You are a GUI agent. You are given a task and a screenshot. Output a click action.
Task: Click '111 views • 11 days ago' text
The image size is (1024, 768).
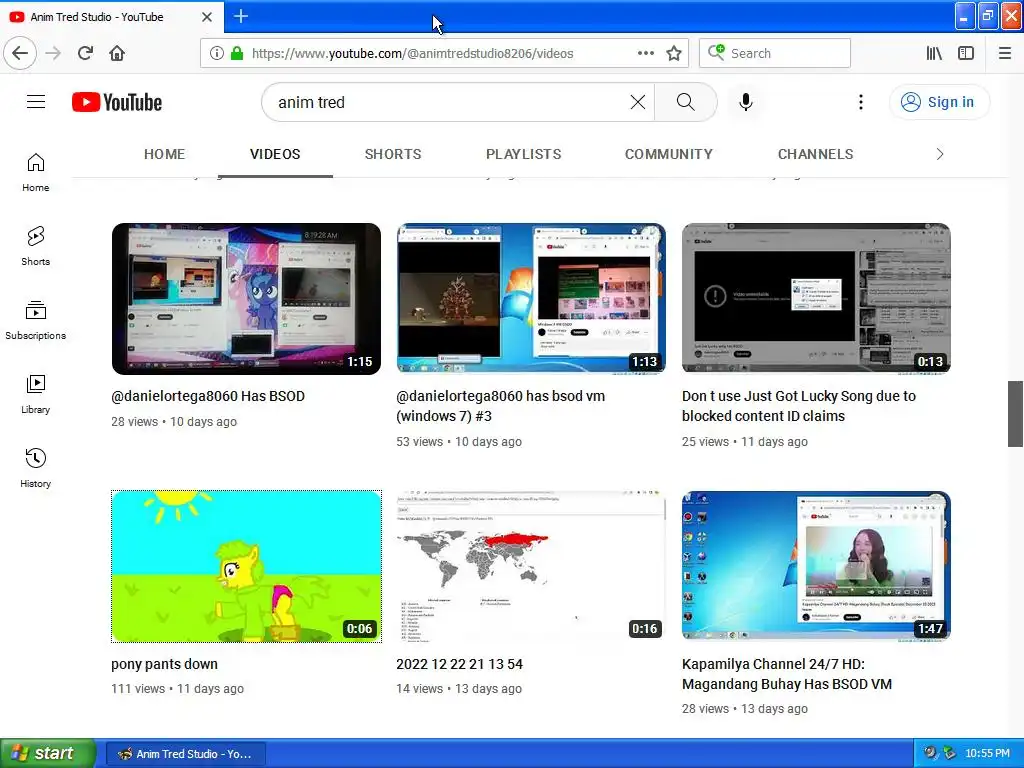pos(177,688)
